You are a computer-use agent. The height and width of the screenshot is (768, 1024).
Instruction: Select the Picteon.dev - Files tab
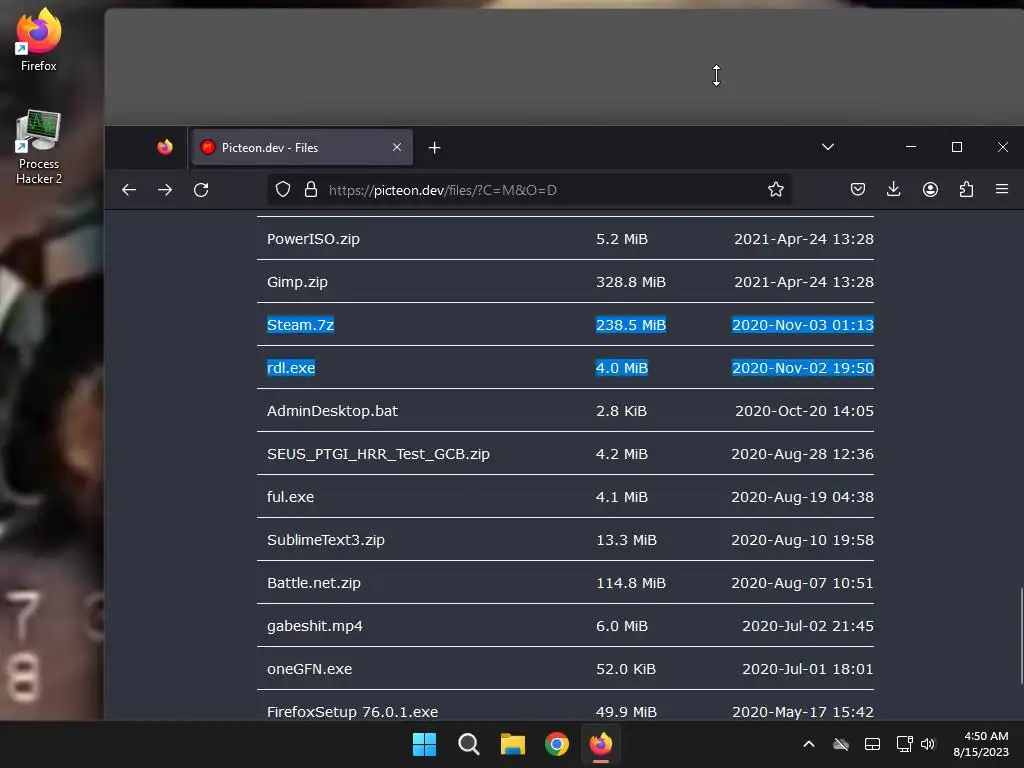tap(302, 148)
